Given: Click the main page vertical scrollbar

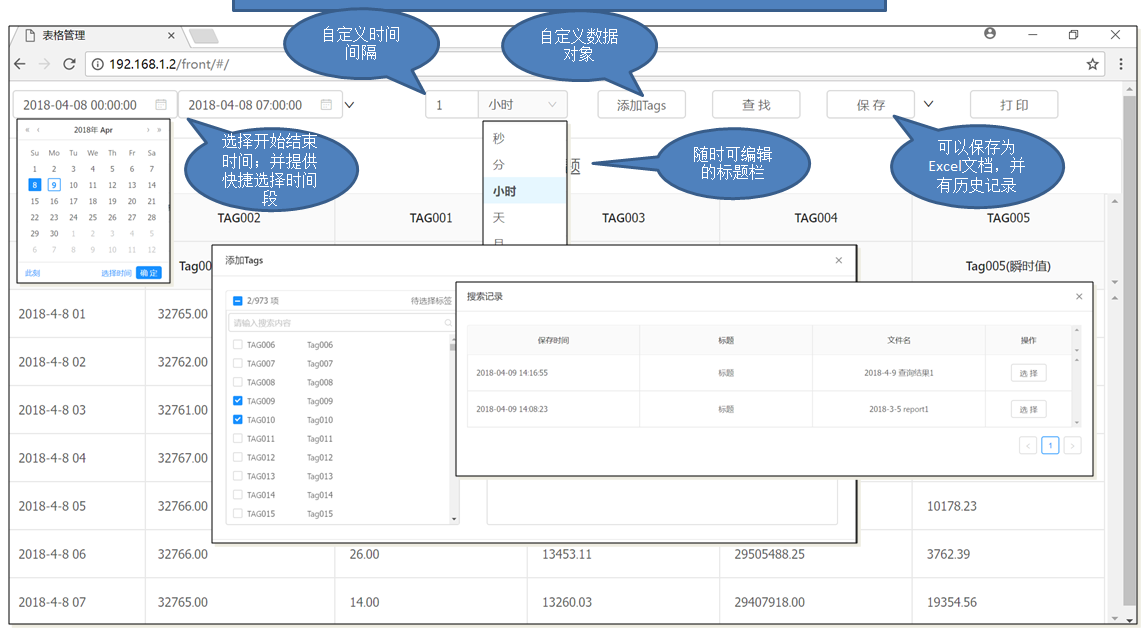Looking at the screenshot, I should point(1131,350).
